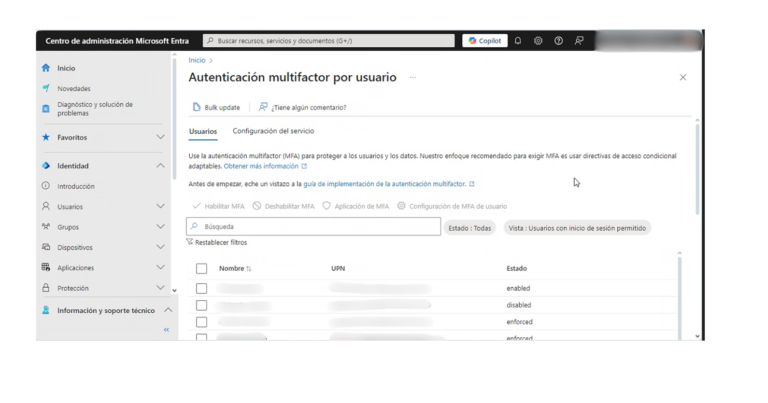Open the Copilot button
The width and height of the screenshot is (768, 403).
click(x=484, y=41)
